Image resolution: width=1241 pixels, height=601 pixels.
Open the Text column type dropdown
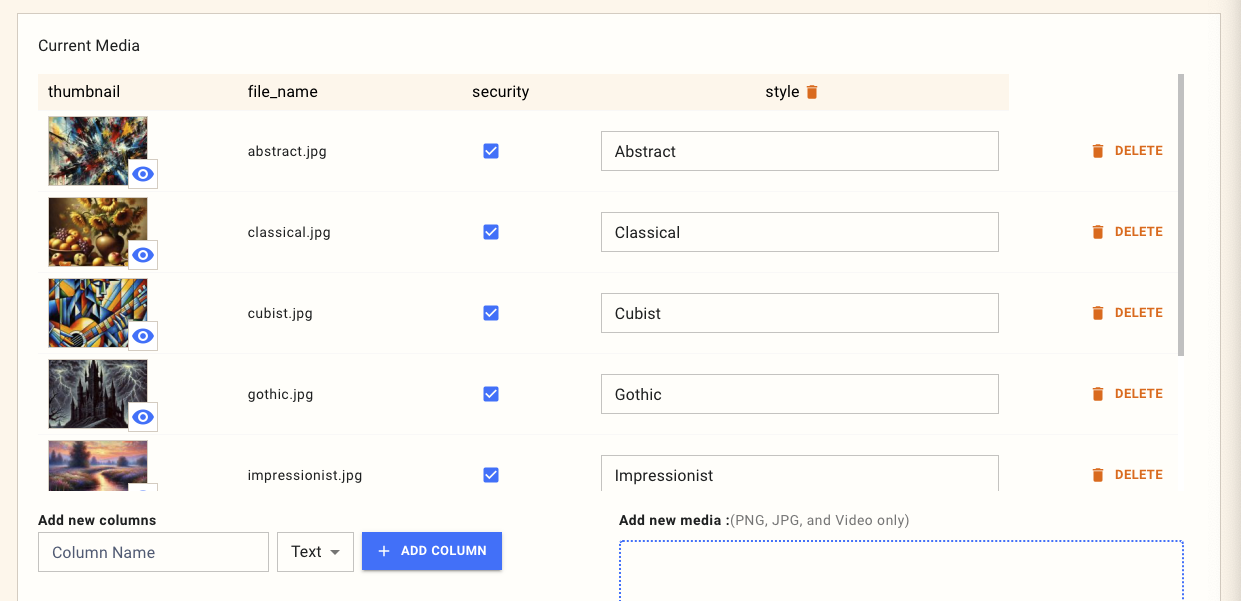coord(315,552)
